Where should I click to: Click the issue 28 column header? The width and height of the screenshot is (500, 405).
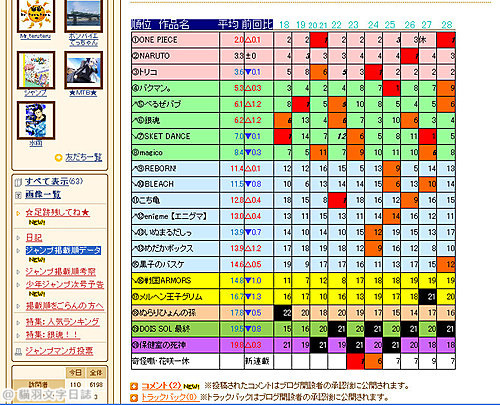(447, 25)
